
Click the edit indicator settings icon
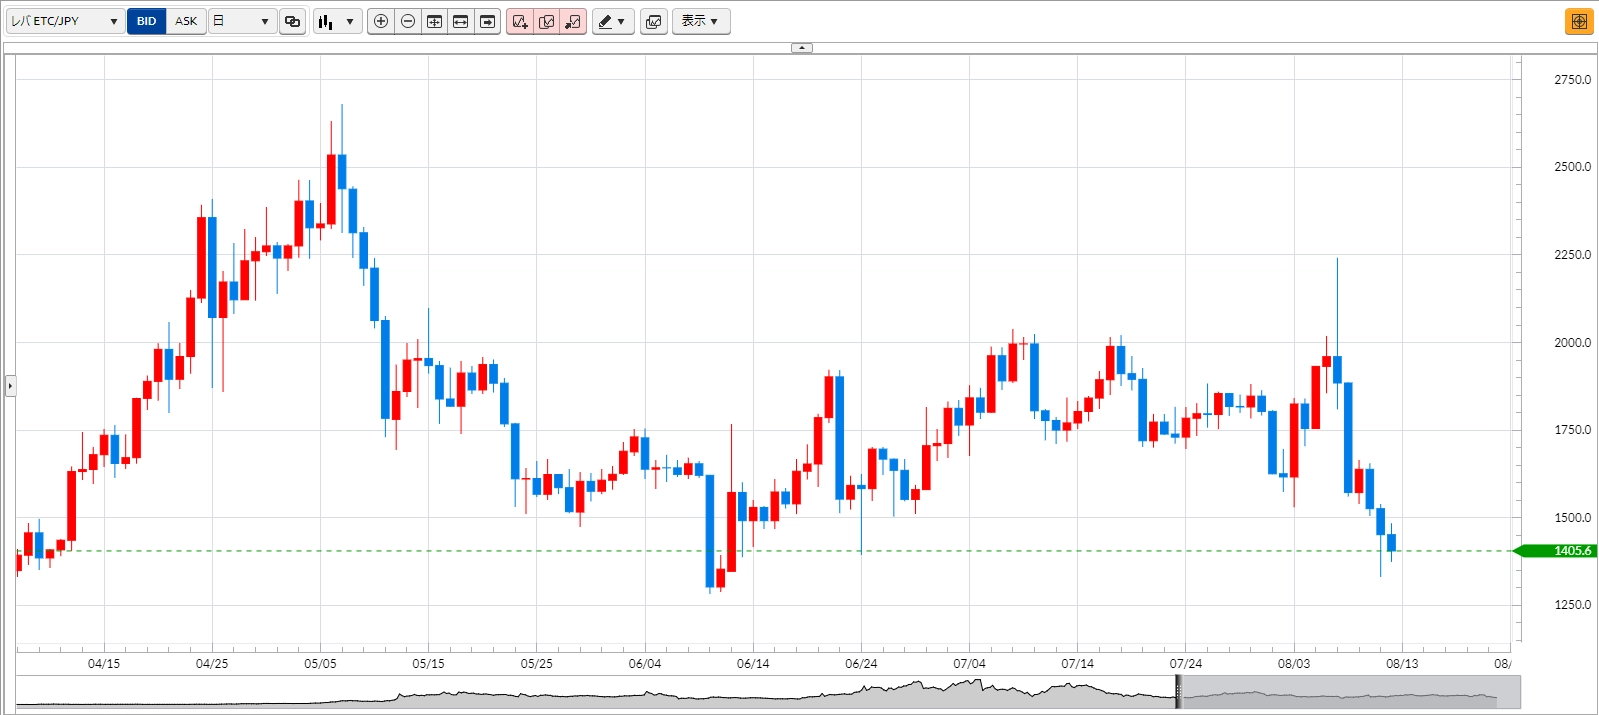[546, 21]
